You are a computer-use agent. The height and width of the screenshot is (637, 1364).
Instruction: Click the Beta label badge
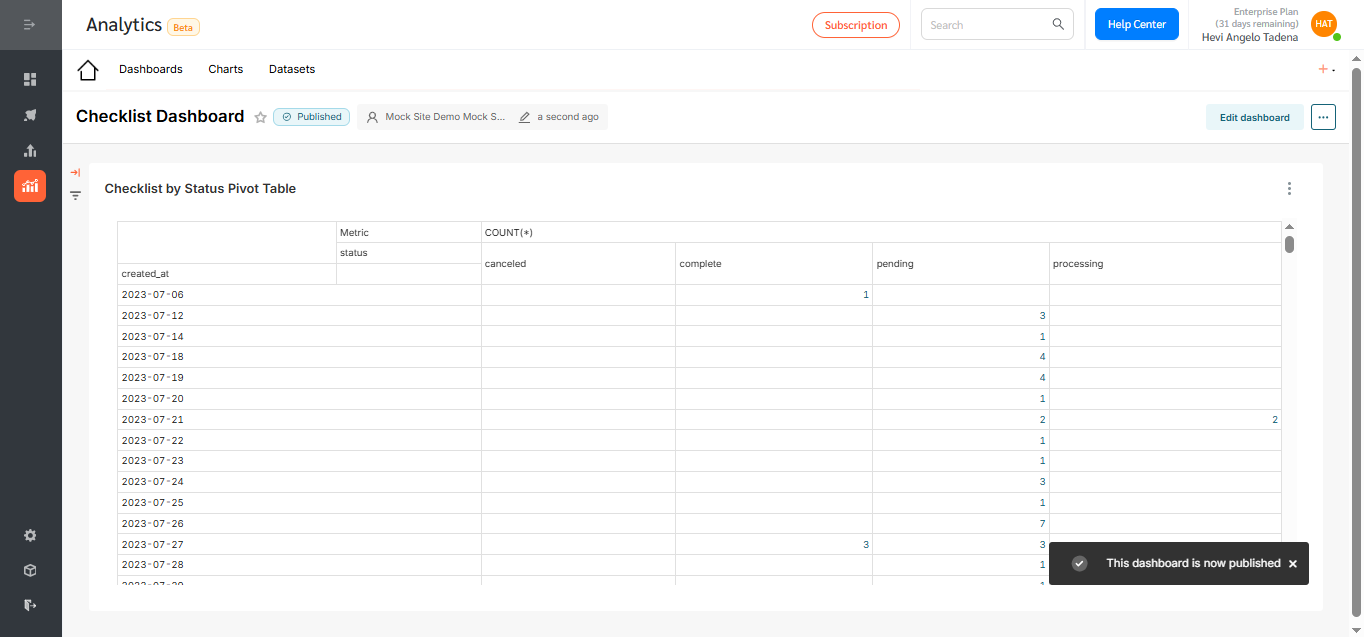click(183, 28)
